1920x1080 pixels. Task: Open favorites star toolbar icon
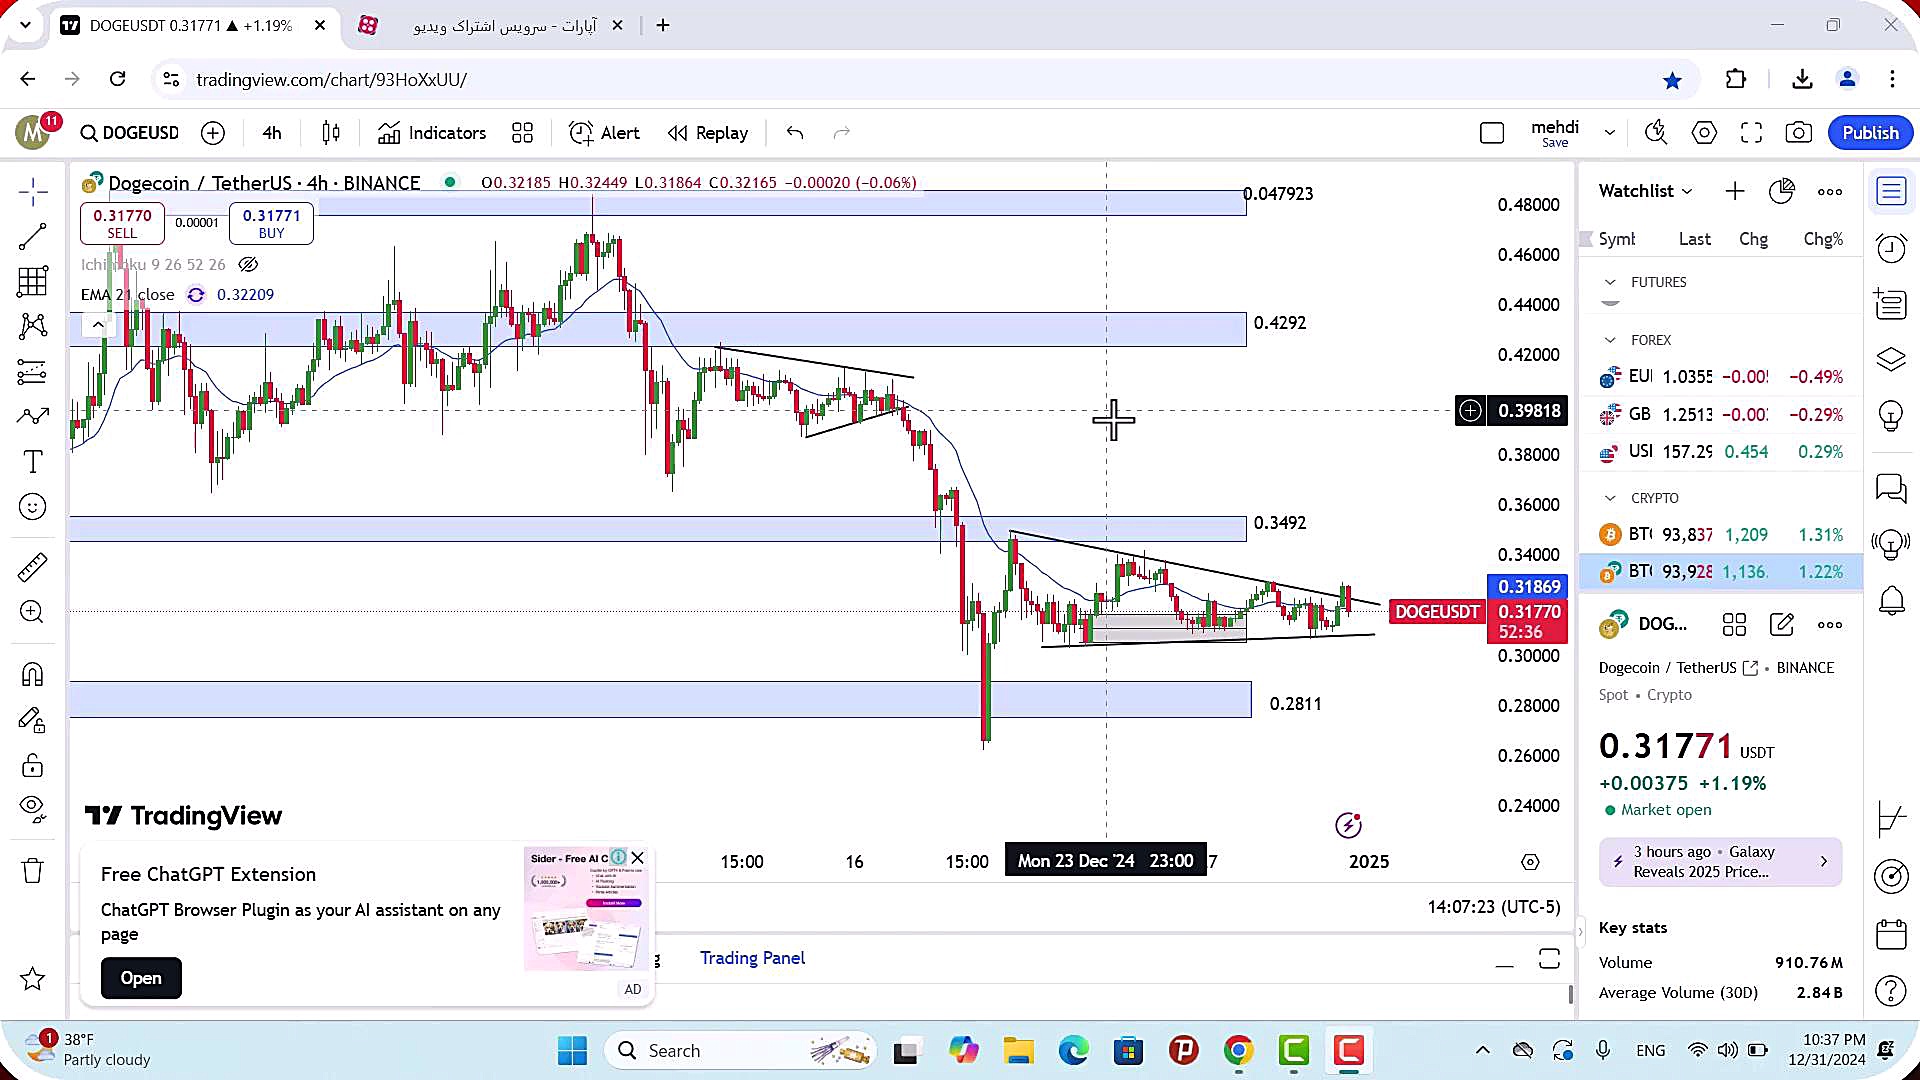[x=32, y=979]
